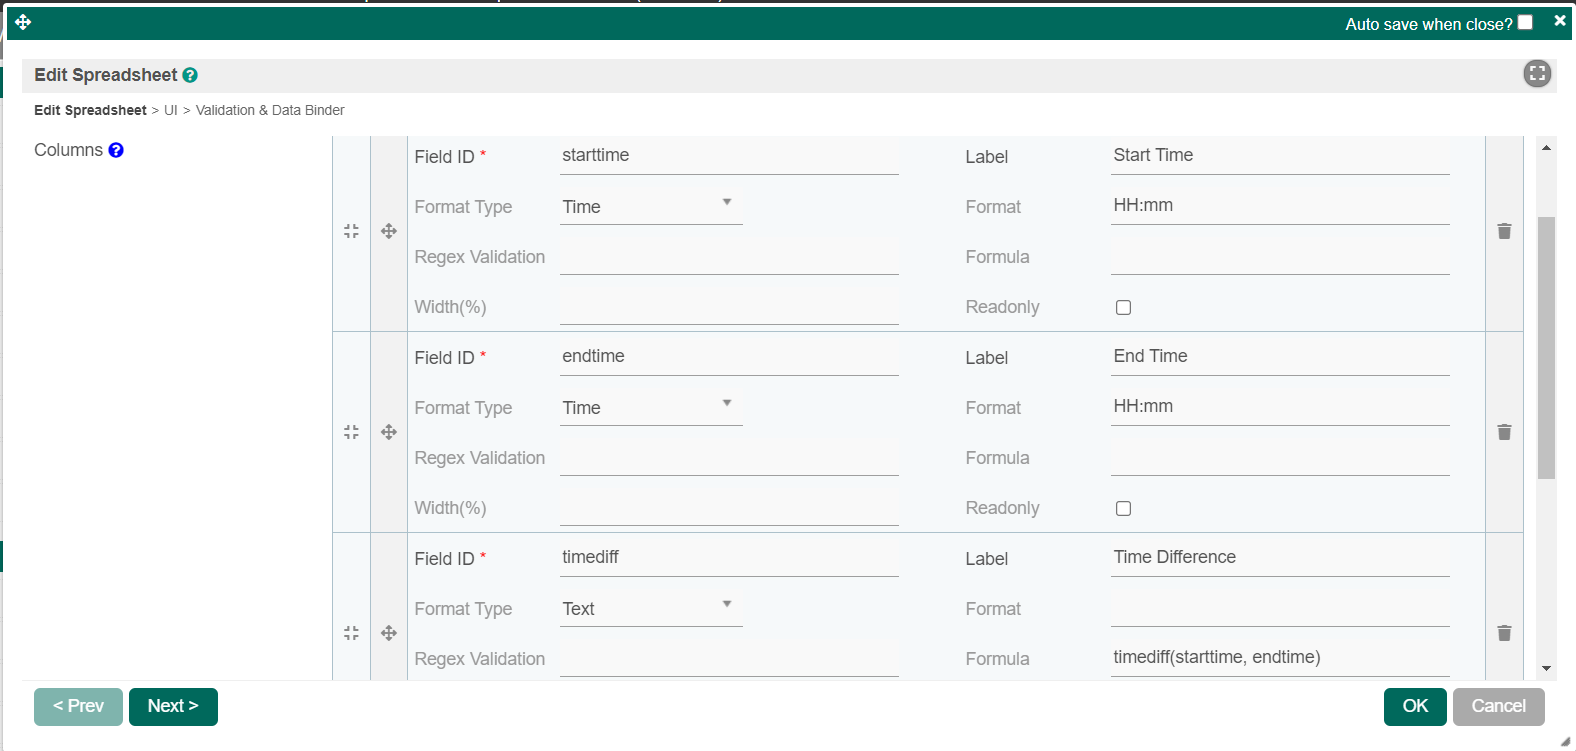Image resolution: width=1576 pixels, height=751 pixels.
Task: Click the Next > button
Action: point(173,706)
